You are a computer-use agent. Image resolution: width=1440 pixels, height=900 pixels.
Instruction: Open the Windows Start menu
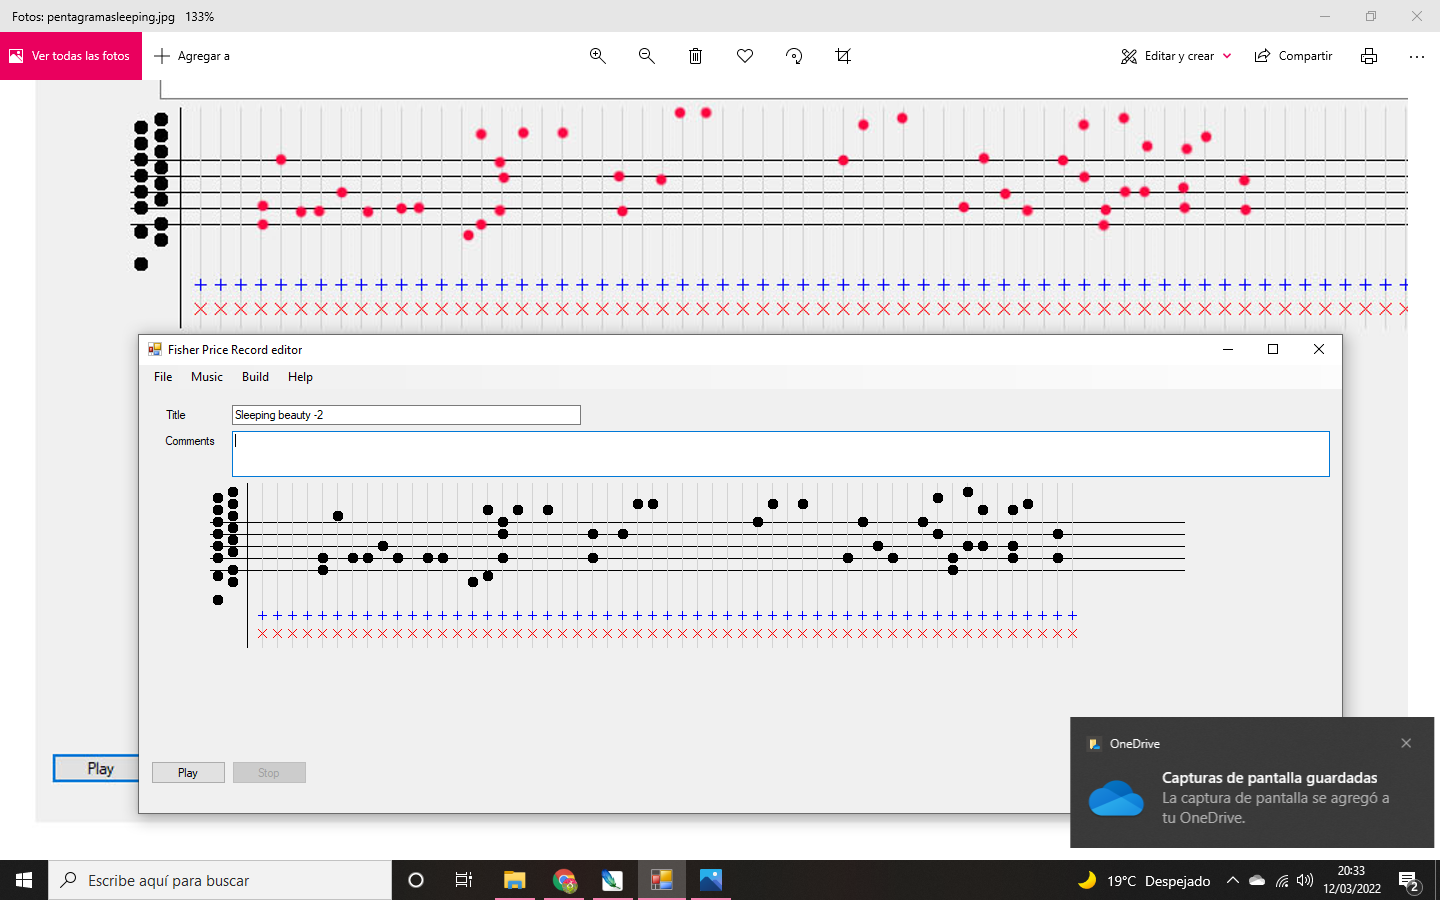24,880
